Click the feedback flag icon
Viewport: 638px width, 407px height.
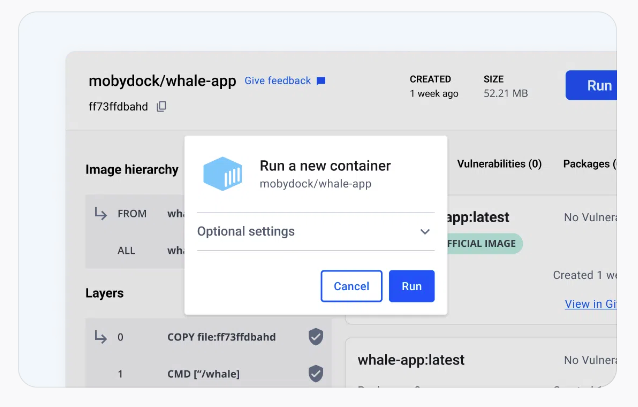321,81
